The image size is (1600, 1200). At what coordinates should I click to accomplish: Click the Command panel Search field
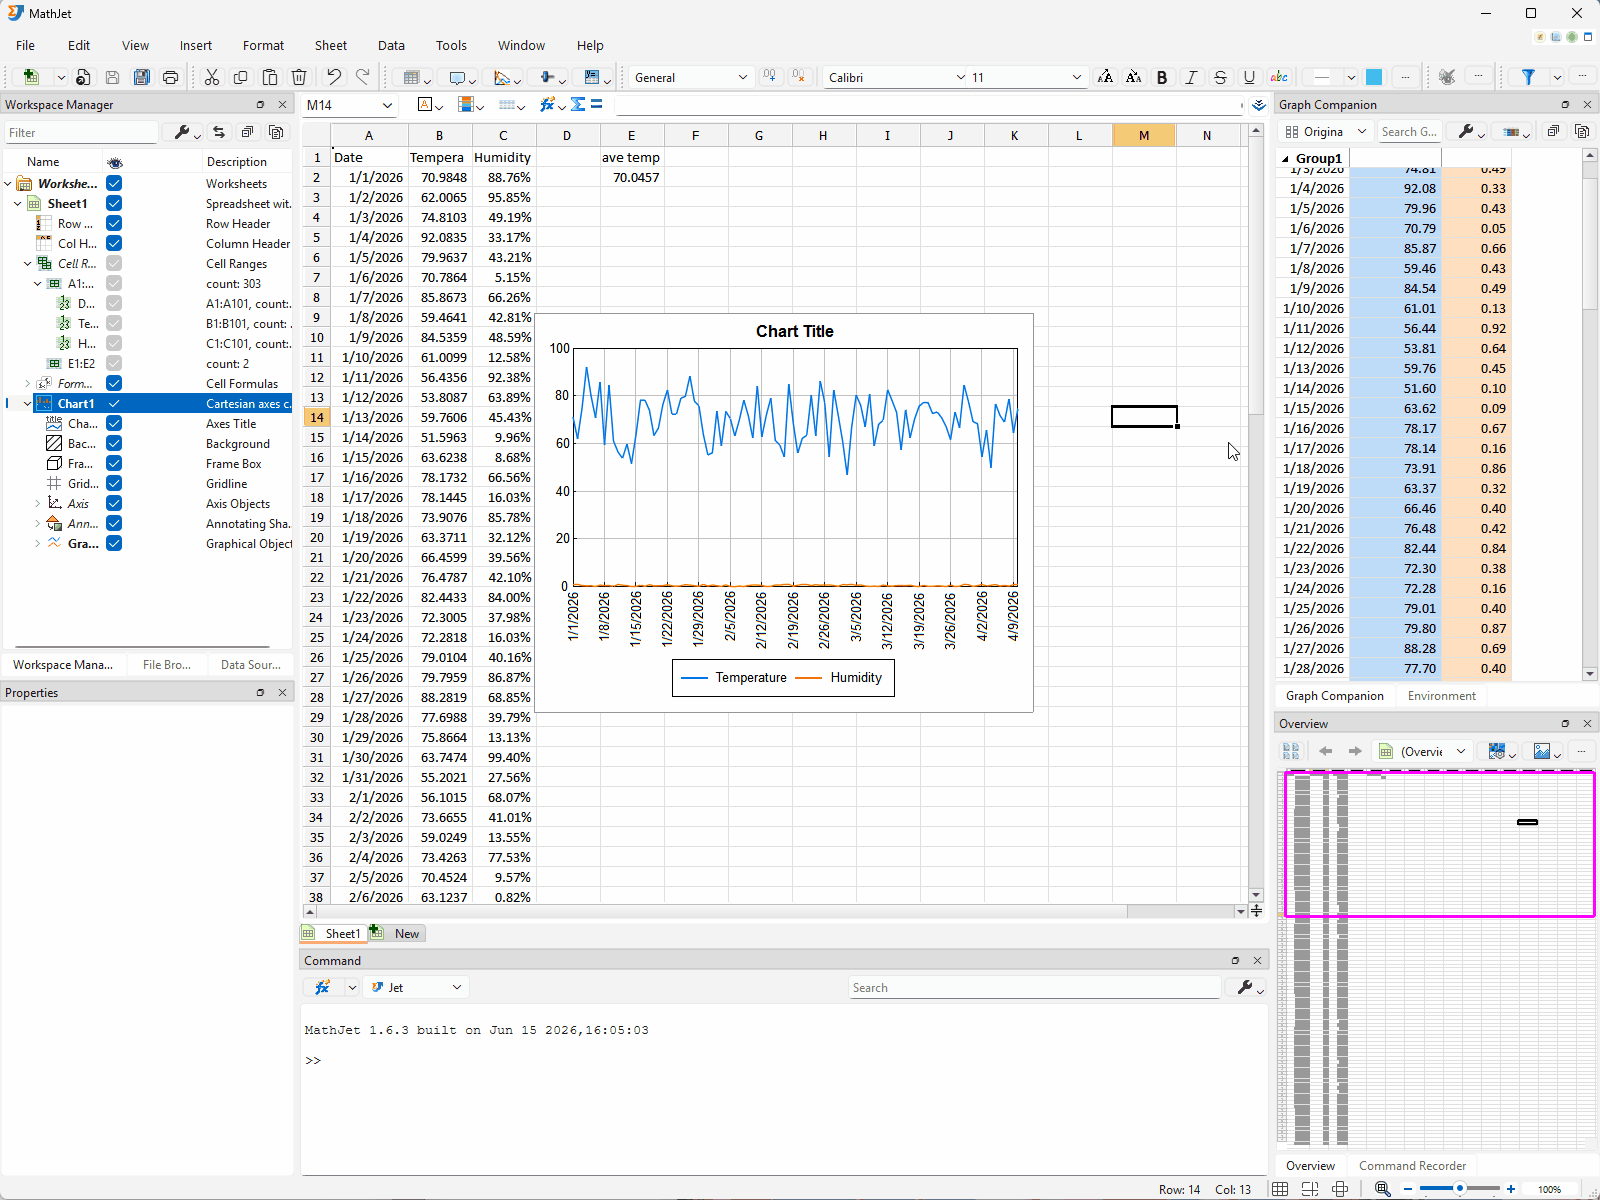pos(1035,987)
